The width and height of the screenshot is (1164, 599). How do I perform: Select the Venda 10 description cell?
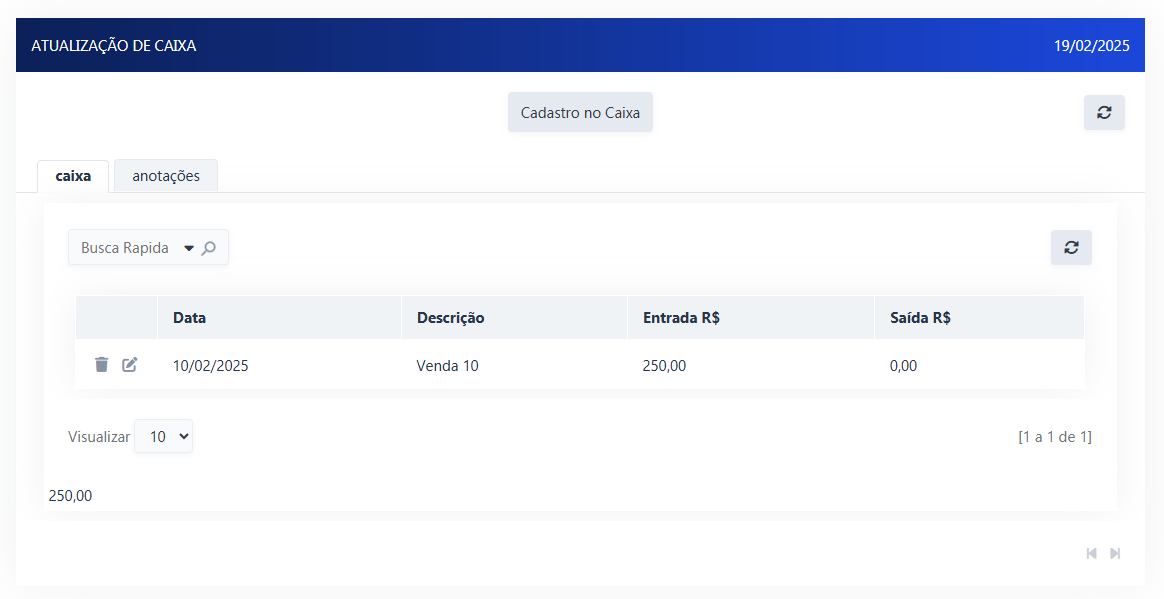[447, 365]
